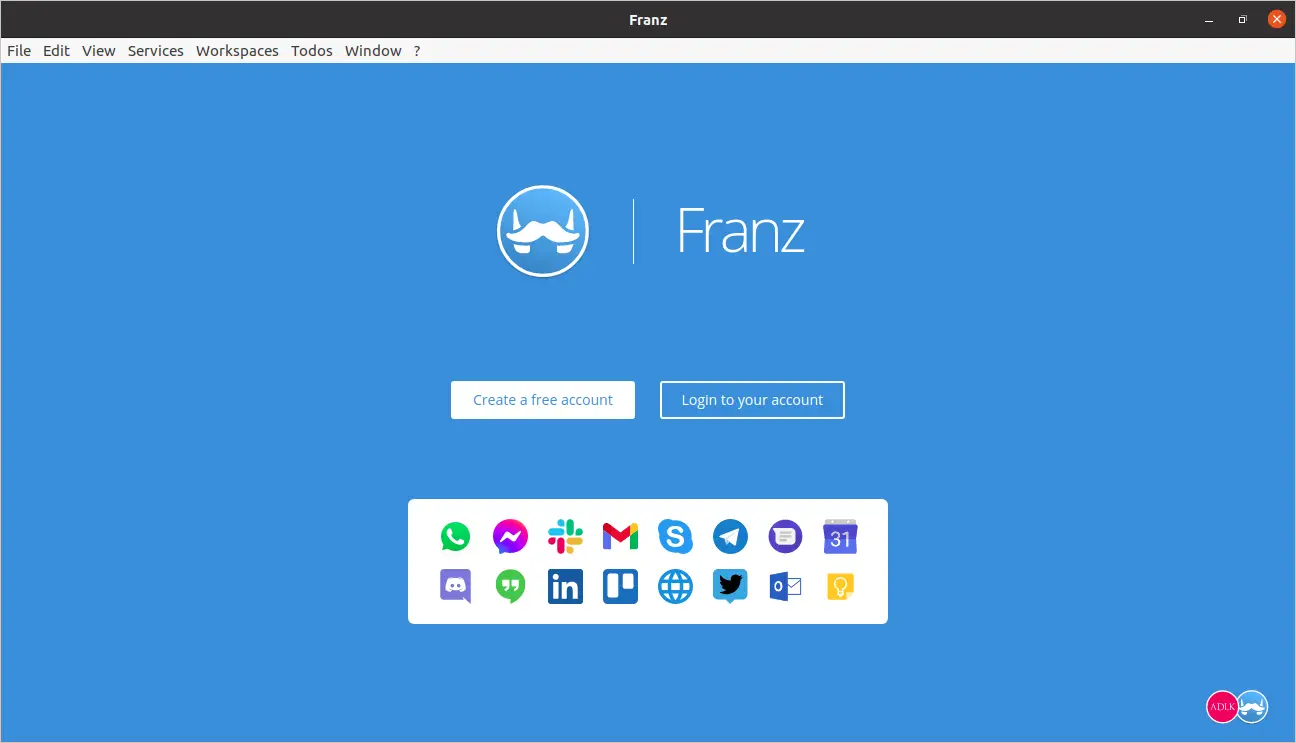Click the WhatsApp service icon
The height and width of the screenshot is (743, 1296).
click(455, 537)
